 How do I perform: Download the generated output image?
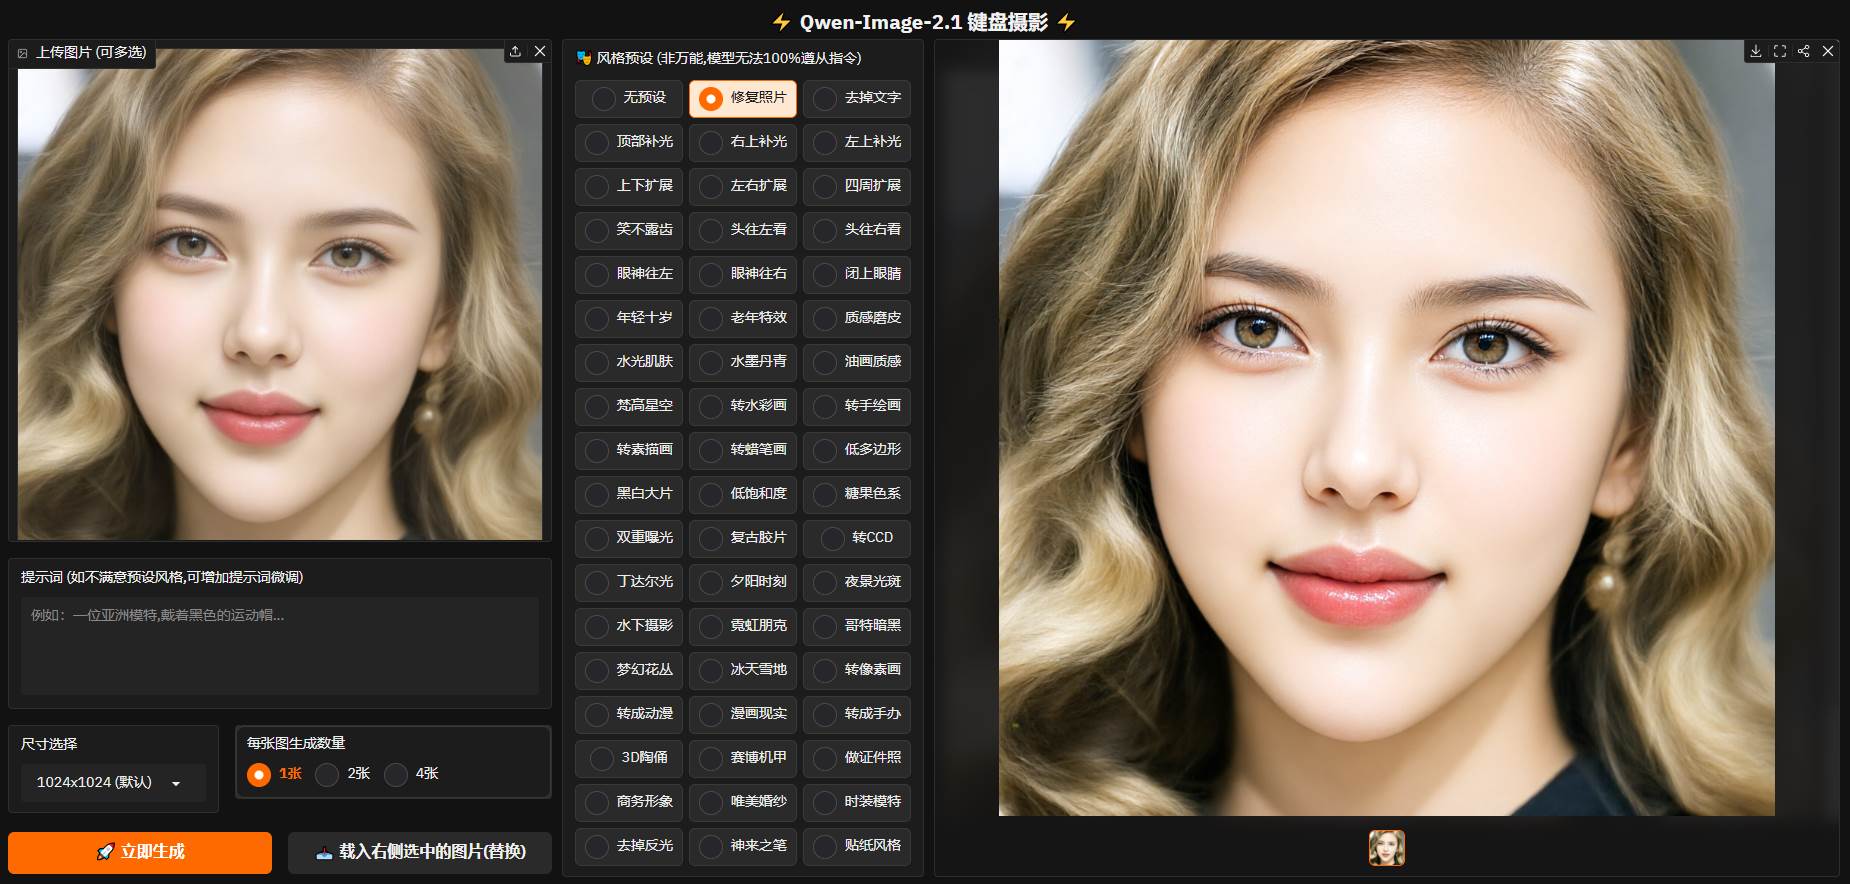(x=1756, y=51)
